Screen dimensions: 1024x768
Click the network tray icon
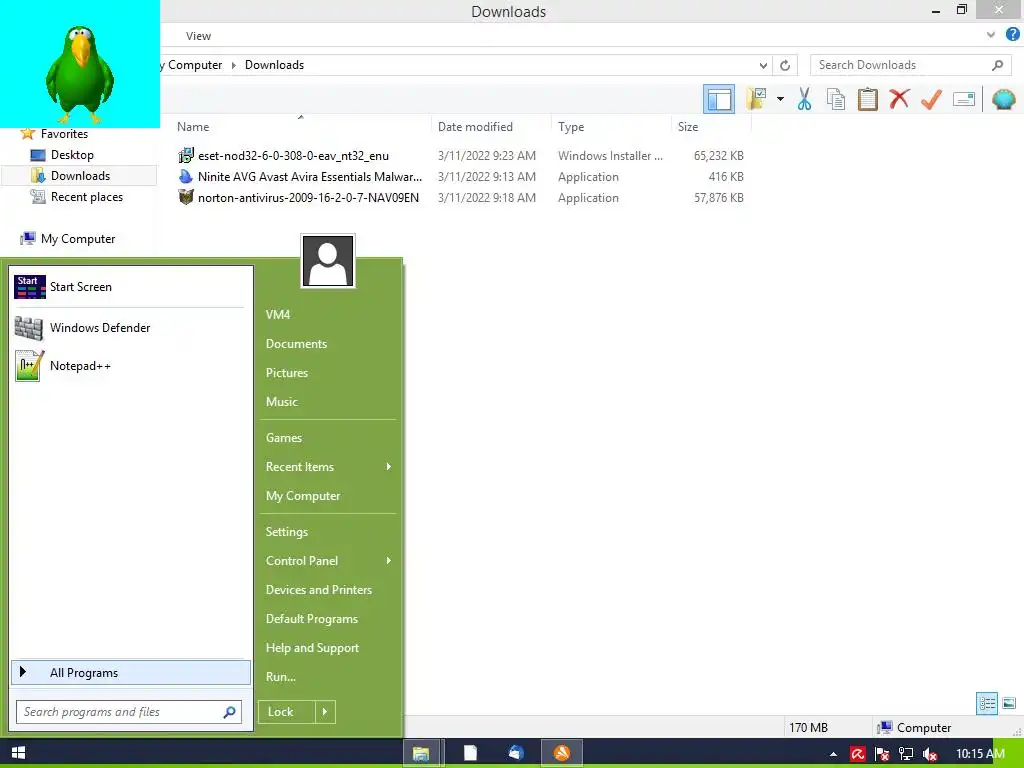click(x=906, y=754)
